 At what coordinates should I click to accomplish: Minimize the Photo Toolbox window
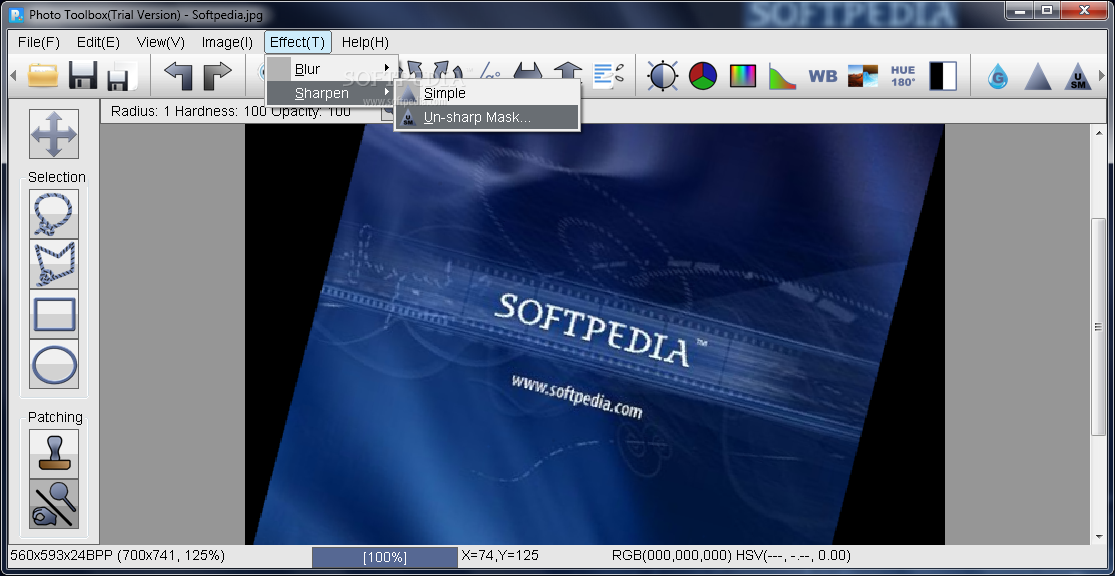tap(1021, 10)
